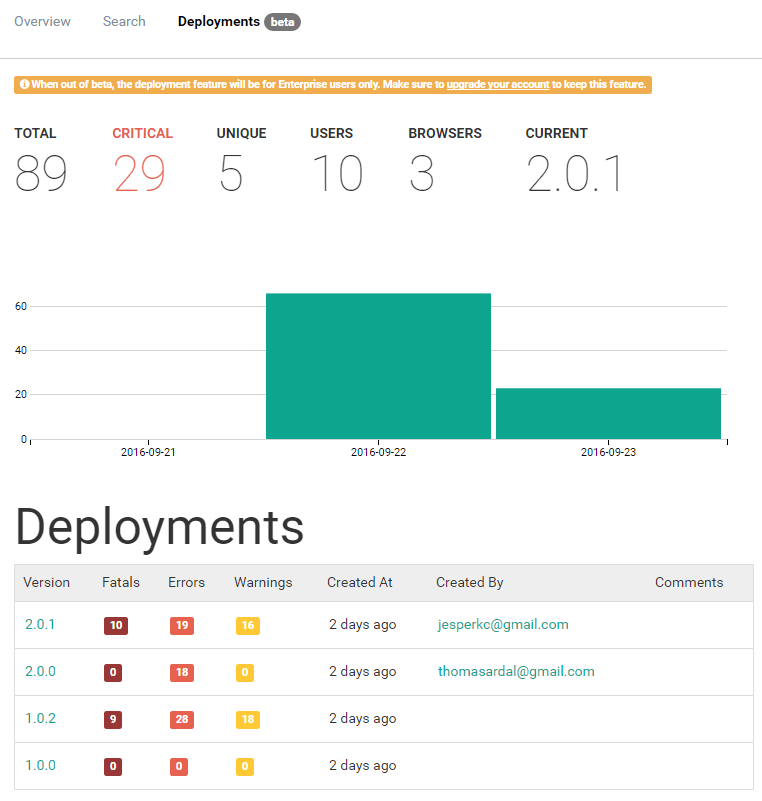762x801 pixels.
Task: Click the chart bar for 2016-09-22
Action: click(x=378, y=366)
